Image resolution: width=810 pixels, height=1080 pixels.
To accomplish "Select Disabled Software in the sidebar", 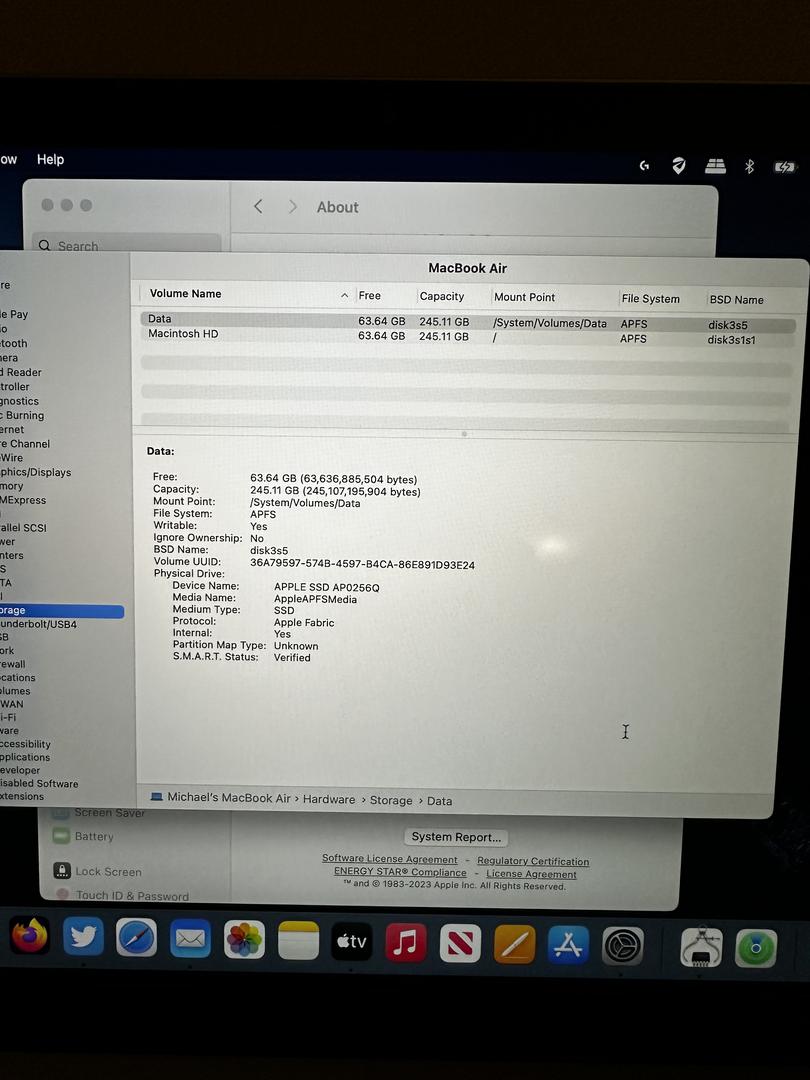I will pos(39,783).
